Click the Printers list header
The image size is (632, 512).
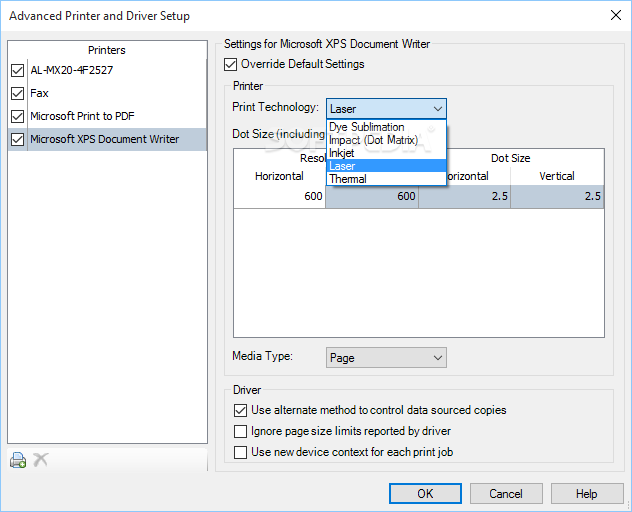click(107, 50)
